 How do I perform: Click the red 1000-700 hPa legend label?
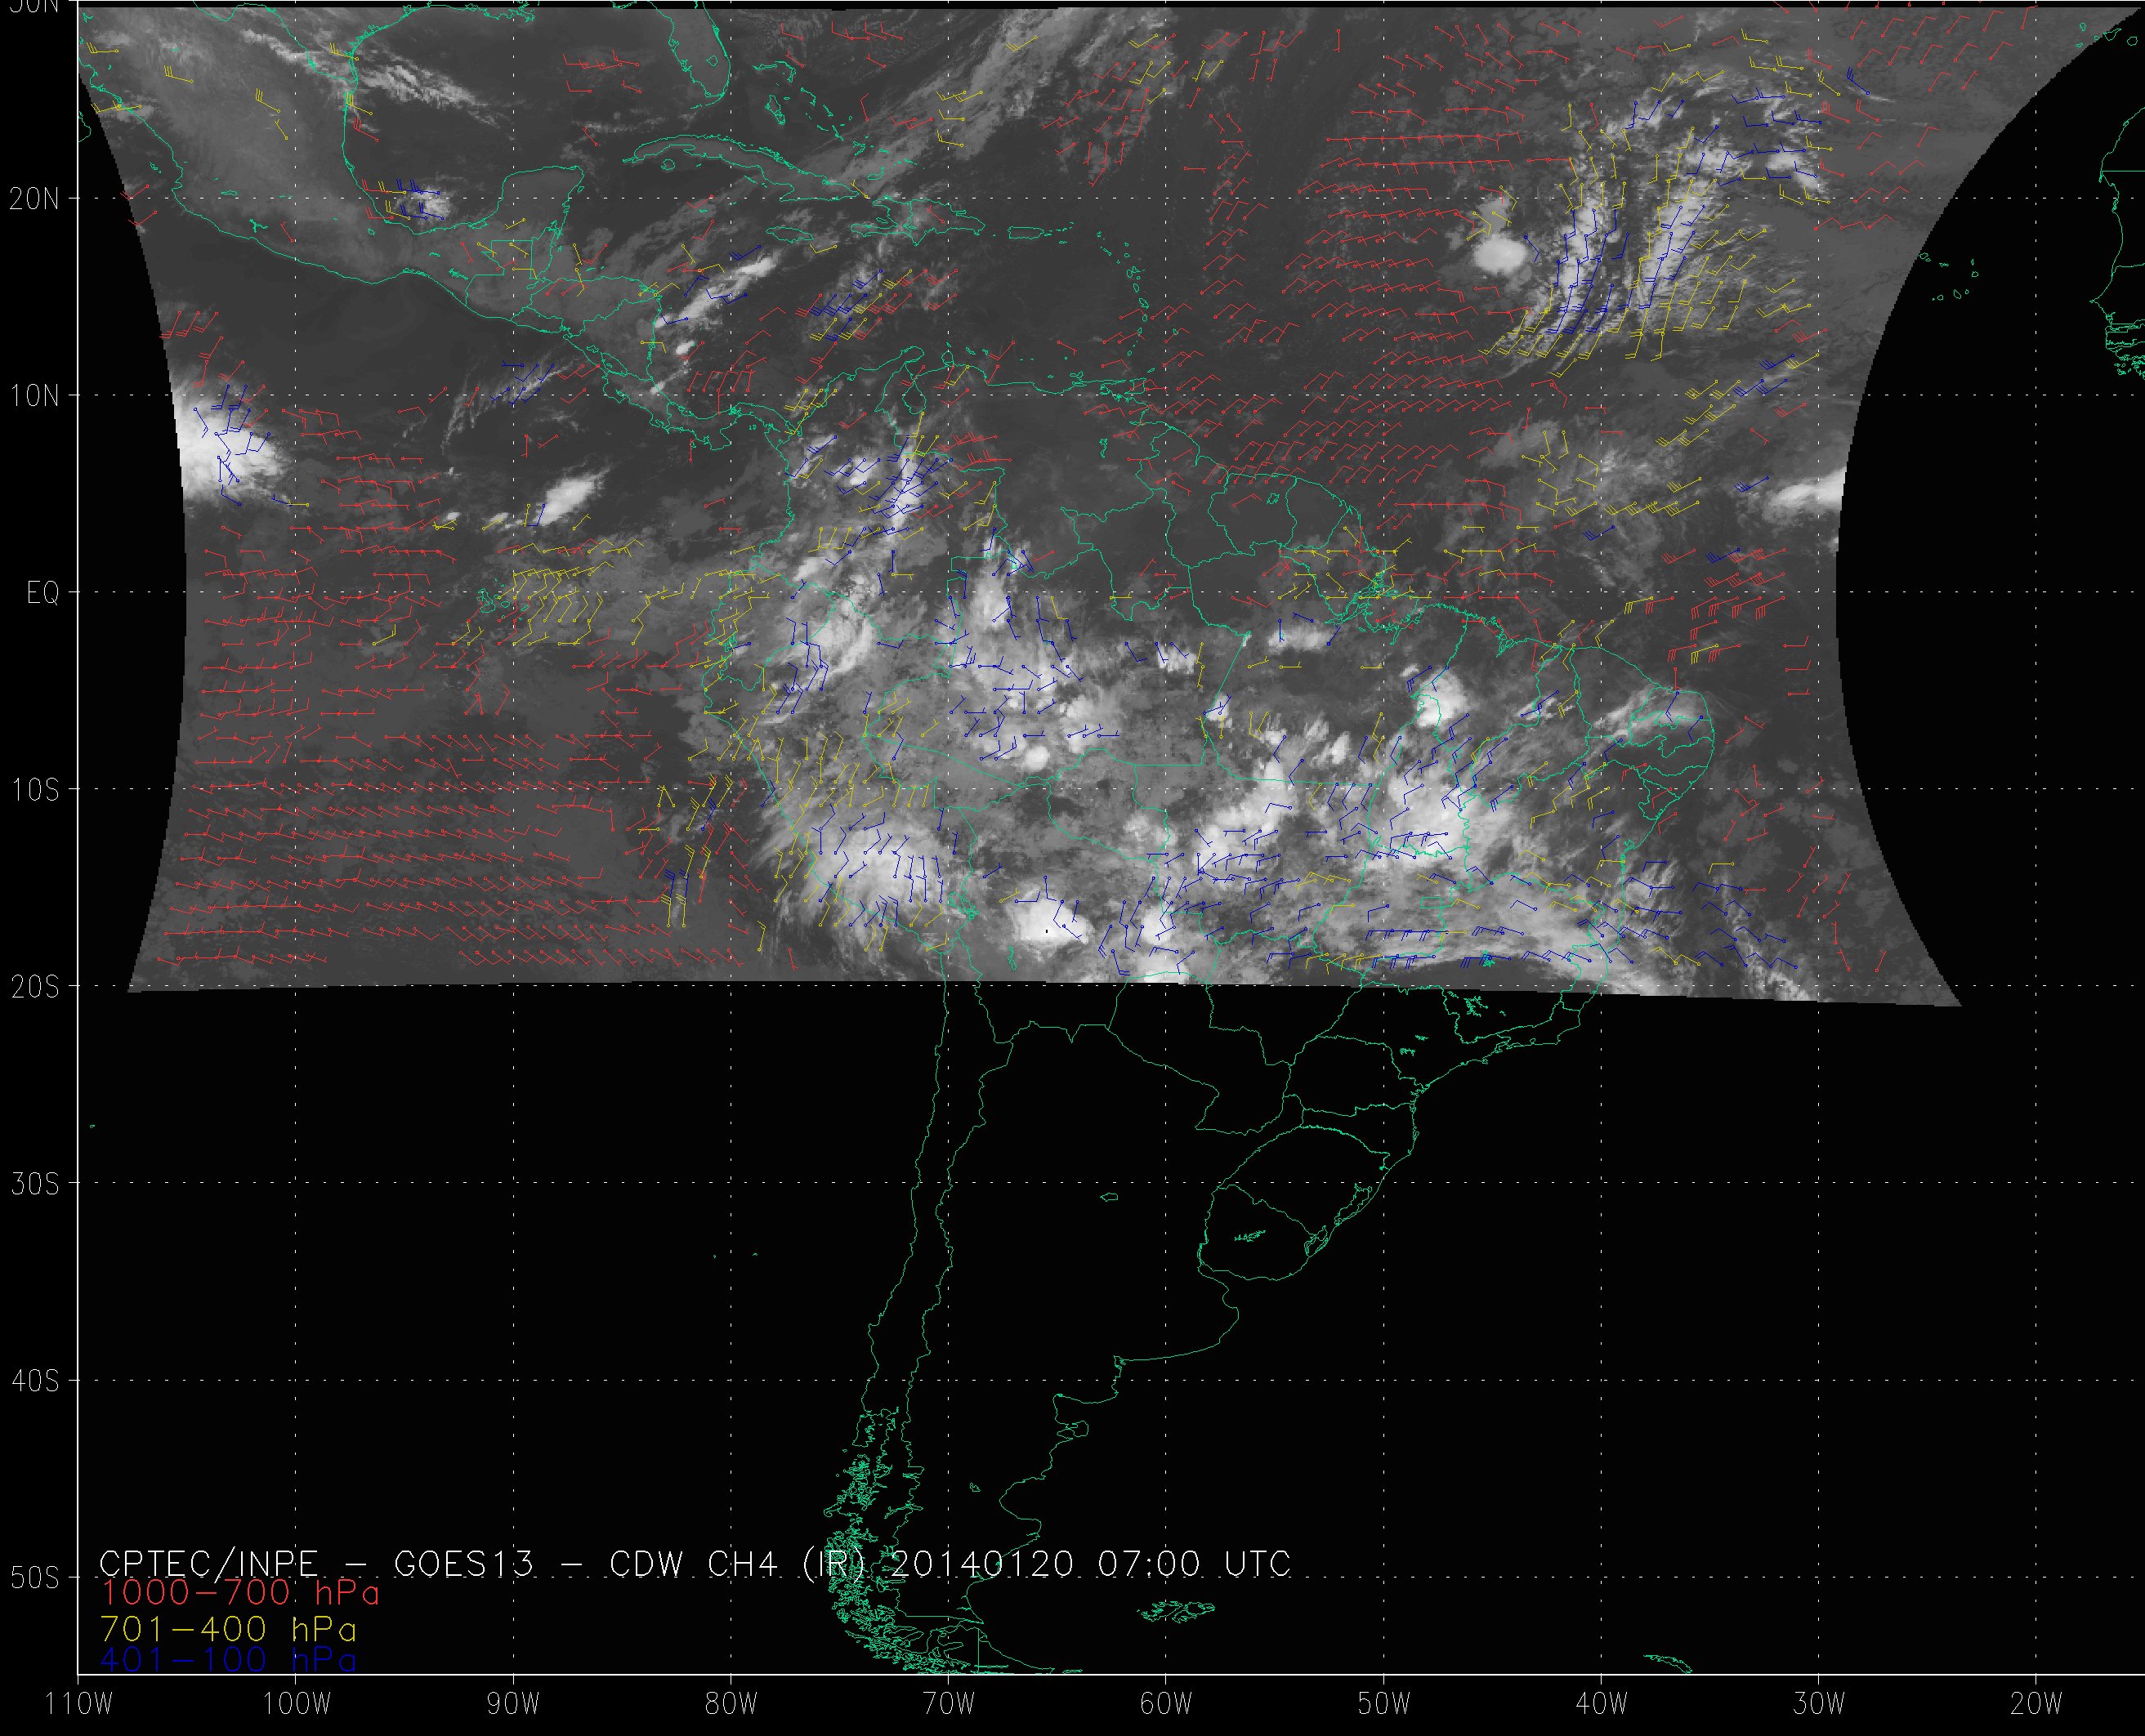(240, 1593)
